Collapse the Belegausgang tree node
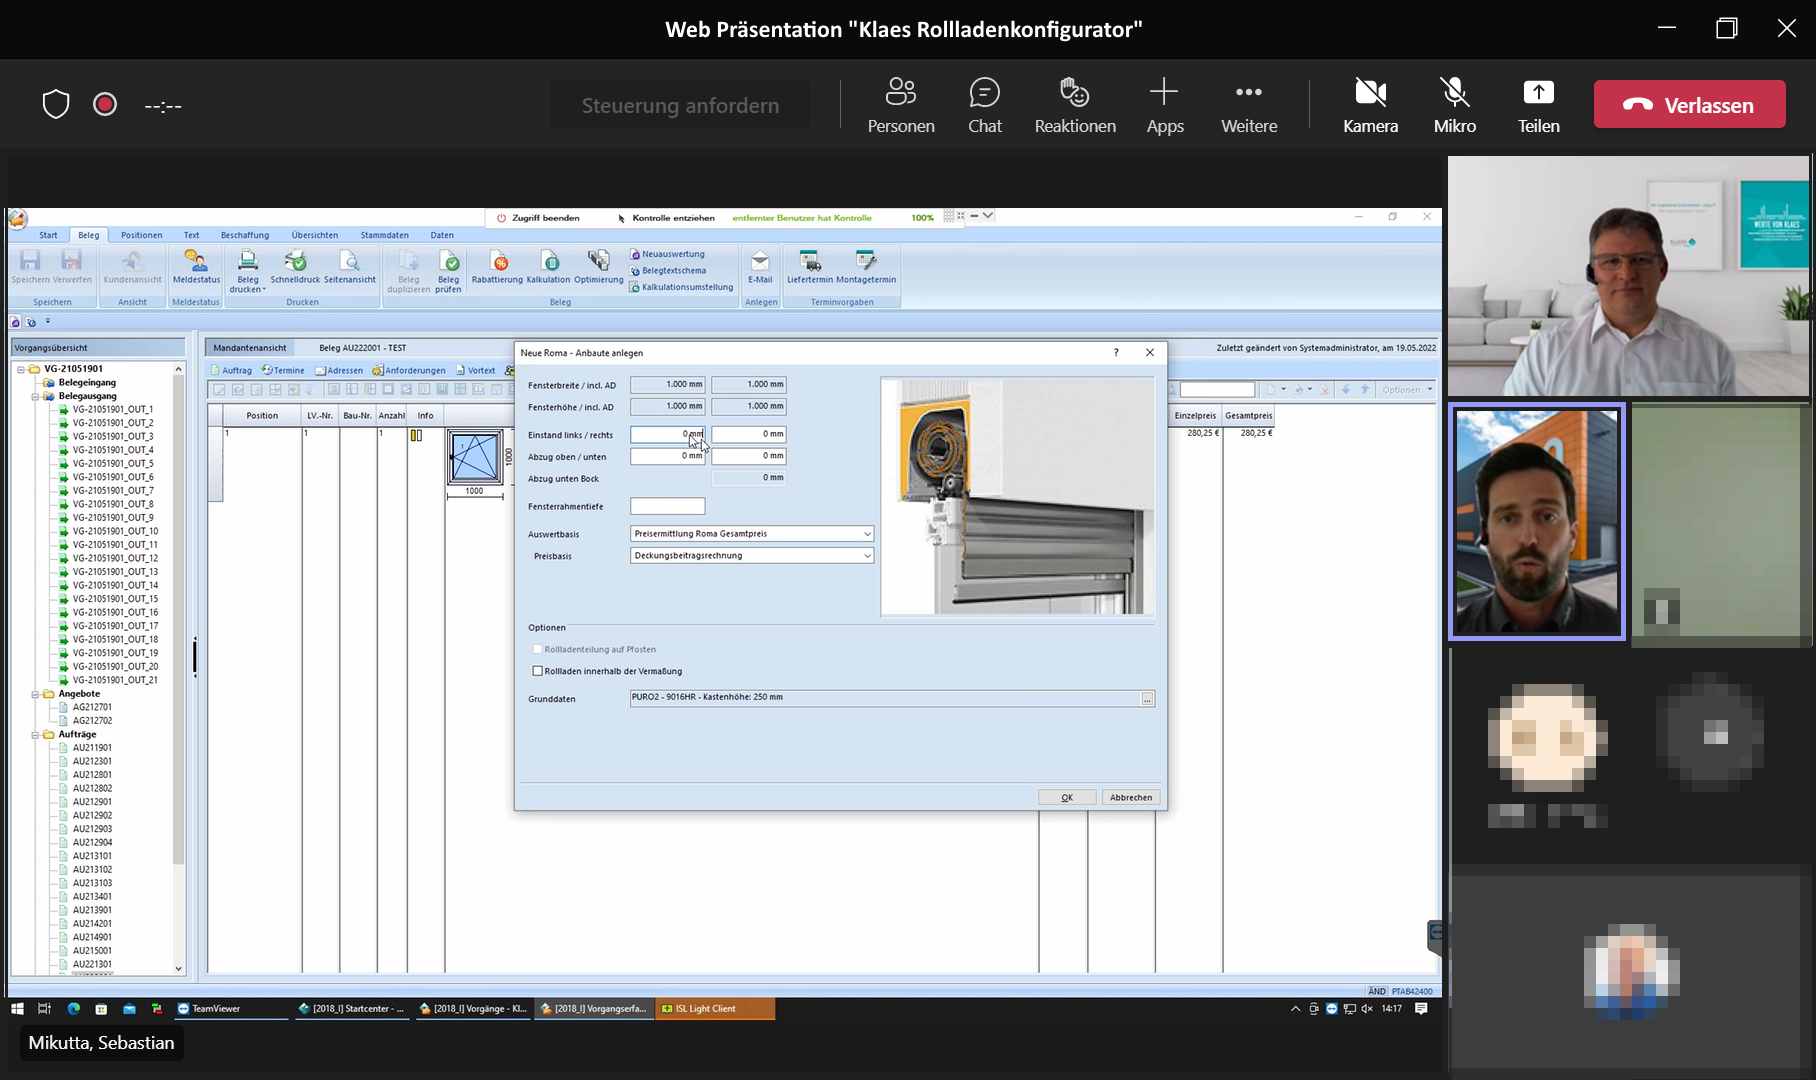Image resolution: width=1816 pixels, height=1080 pixels. click(35, 396)
